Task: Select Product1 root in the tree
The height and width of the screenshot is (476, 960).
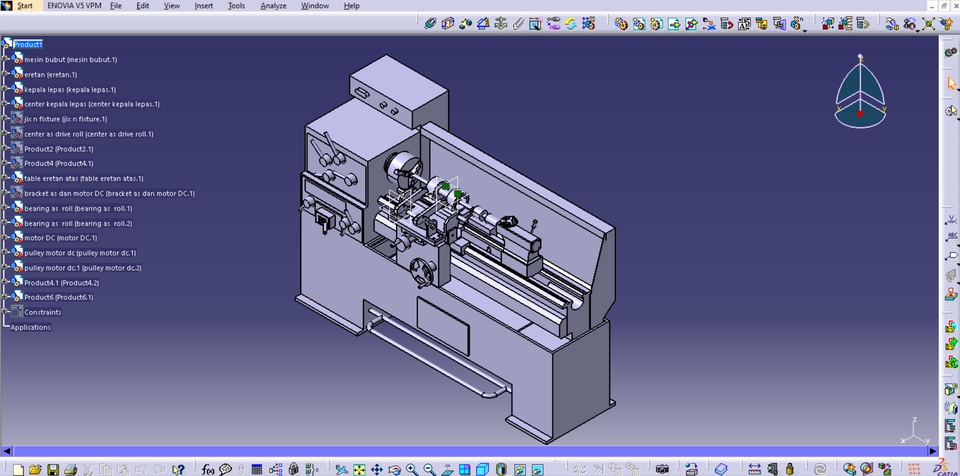Action: pyautogui.click(x=28, y=44)
